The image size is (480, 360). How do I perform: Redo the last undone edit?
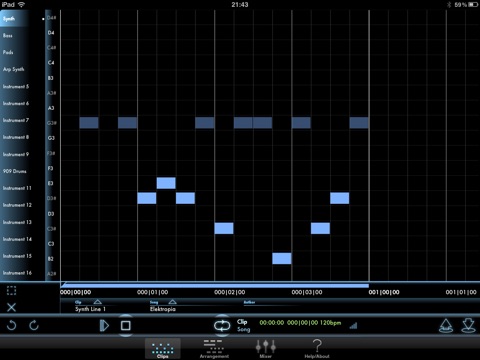tap(34, 325)
